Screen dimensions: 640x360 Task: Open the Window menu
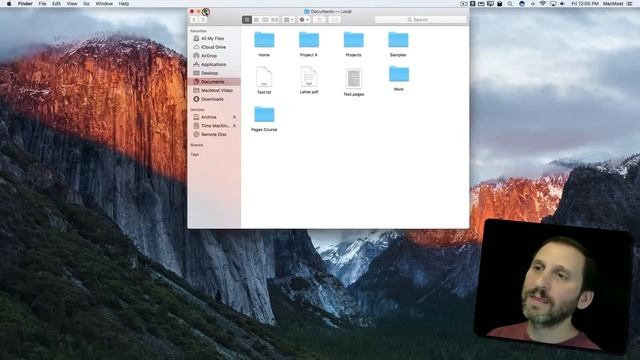pyautogui.click(x=104, y=4)
